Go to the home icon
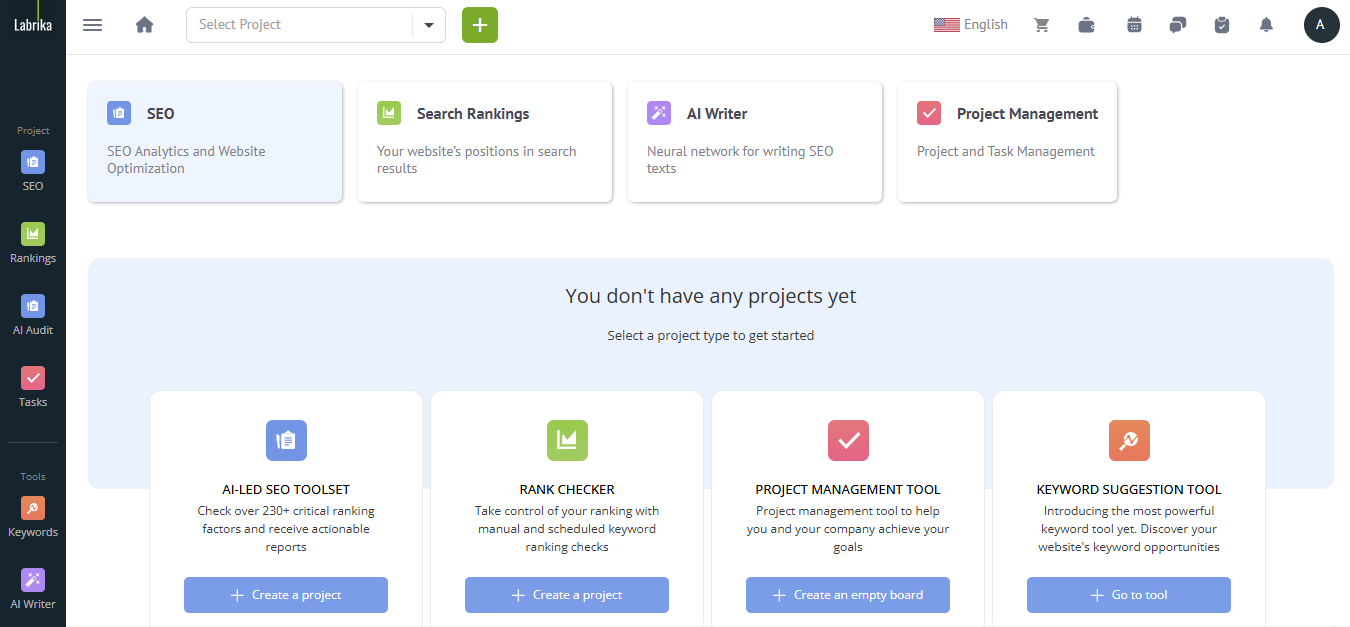The image size is (1350, 627). coord(145,25)
